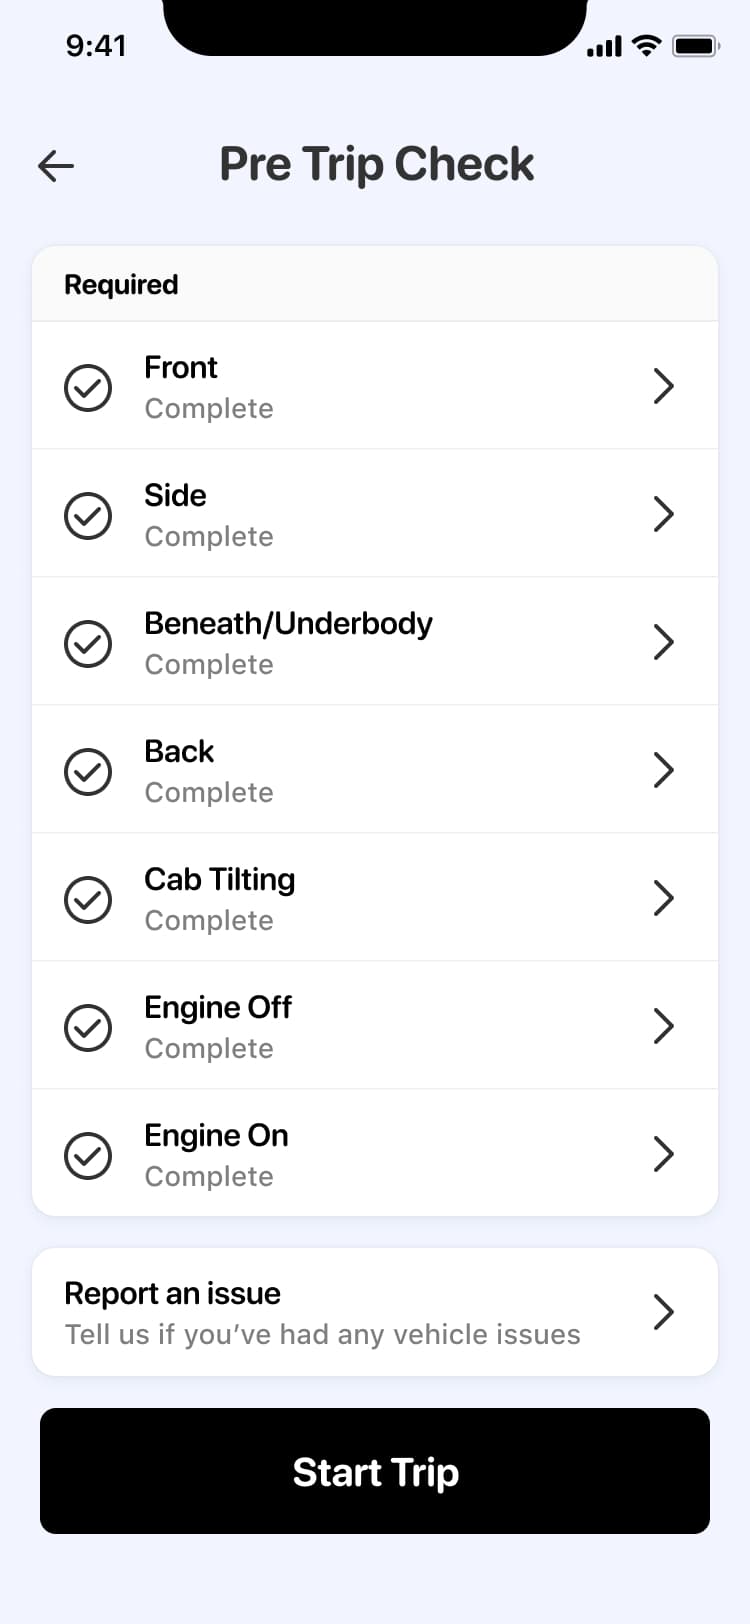This screenshot has height=1624, width=750.
Task: Click the check circle icon for Engine Off
Action: pos(88,1027)
